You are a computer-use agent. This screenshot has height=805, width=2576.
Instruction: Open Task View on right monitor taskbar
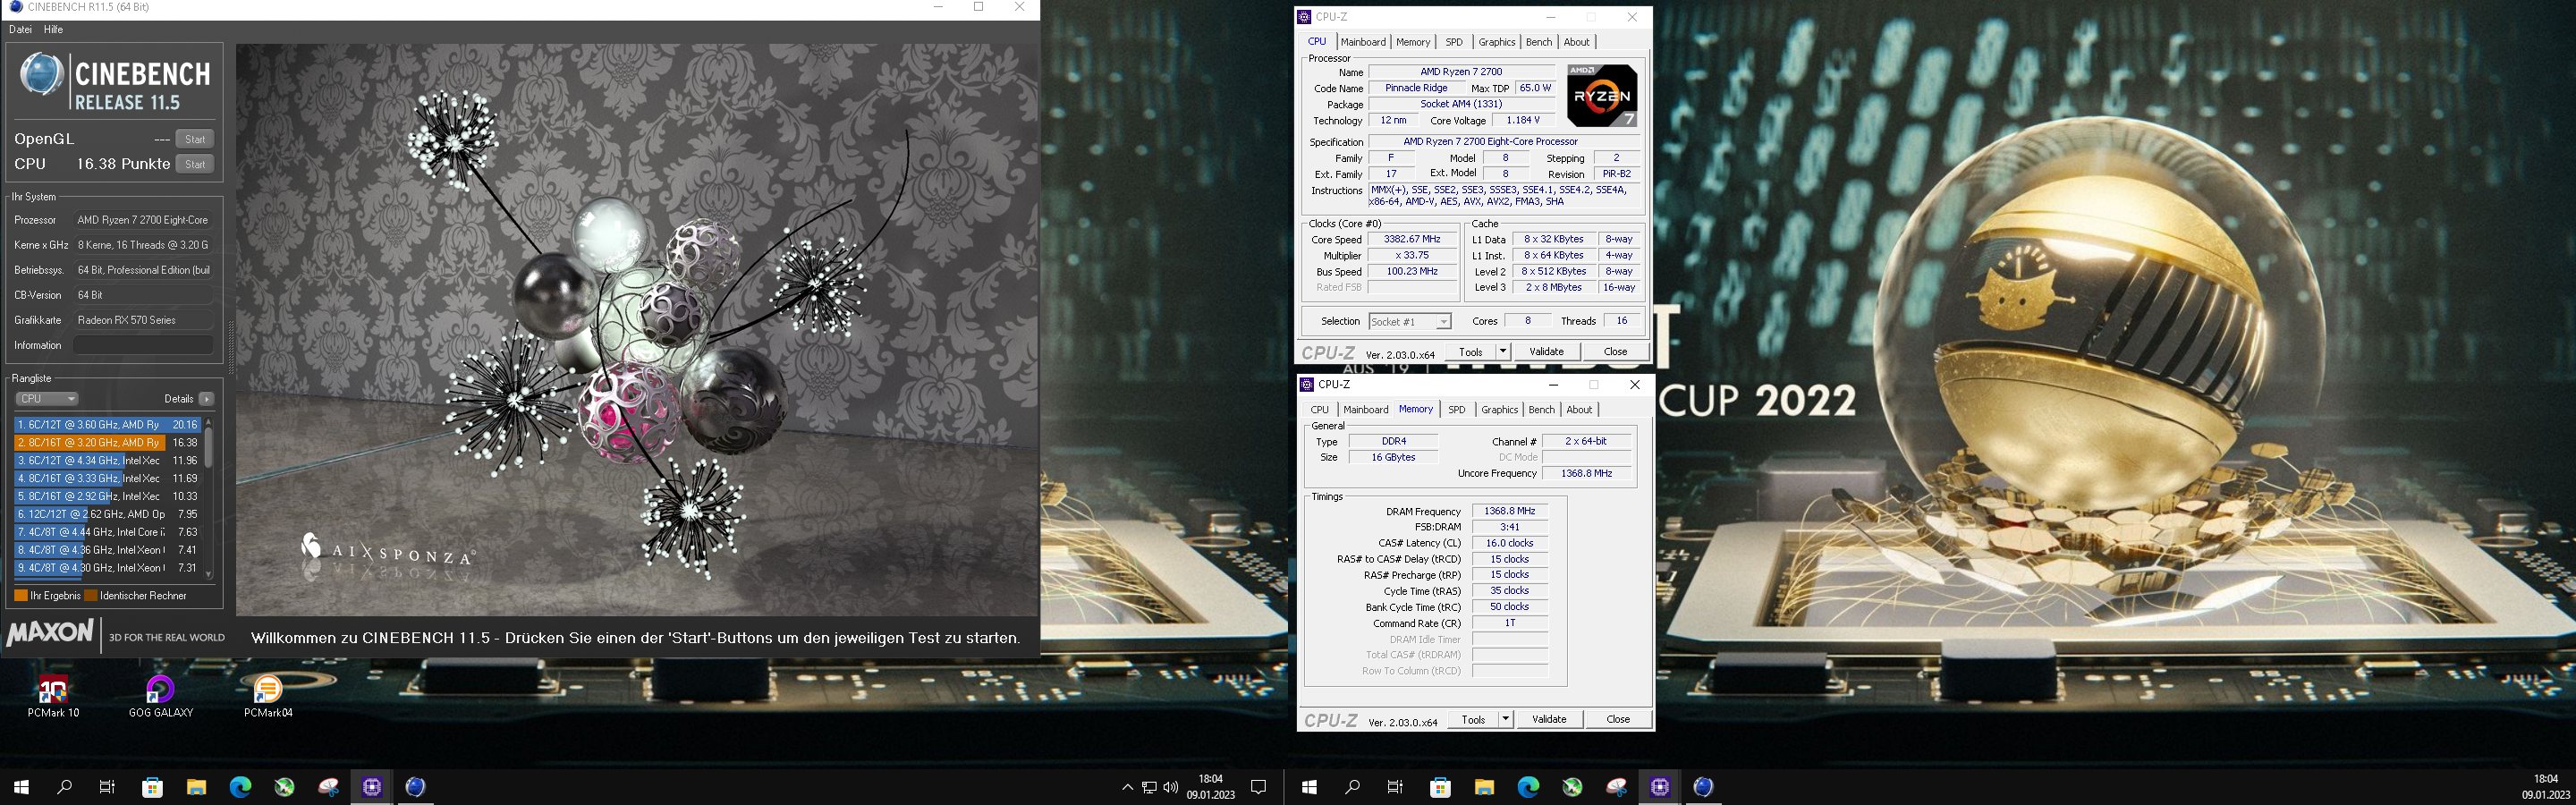pyautogui.click(x=1396, y=787)
